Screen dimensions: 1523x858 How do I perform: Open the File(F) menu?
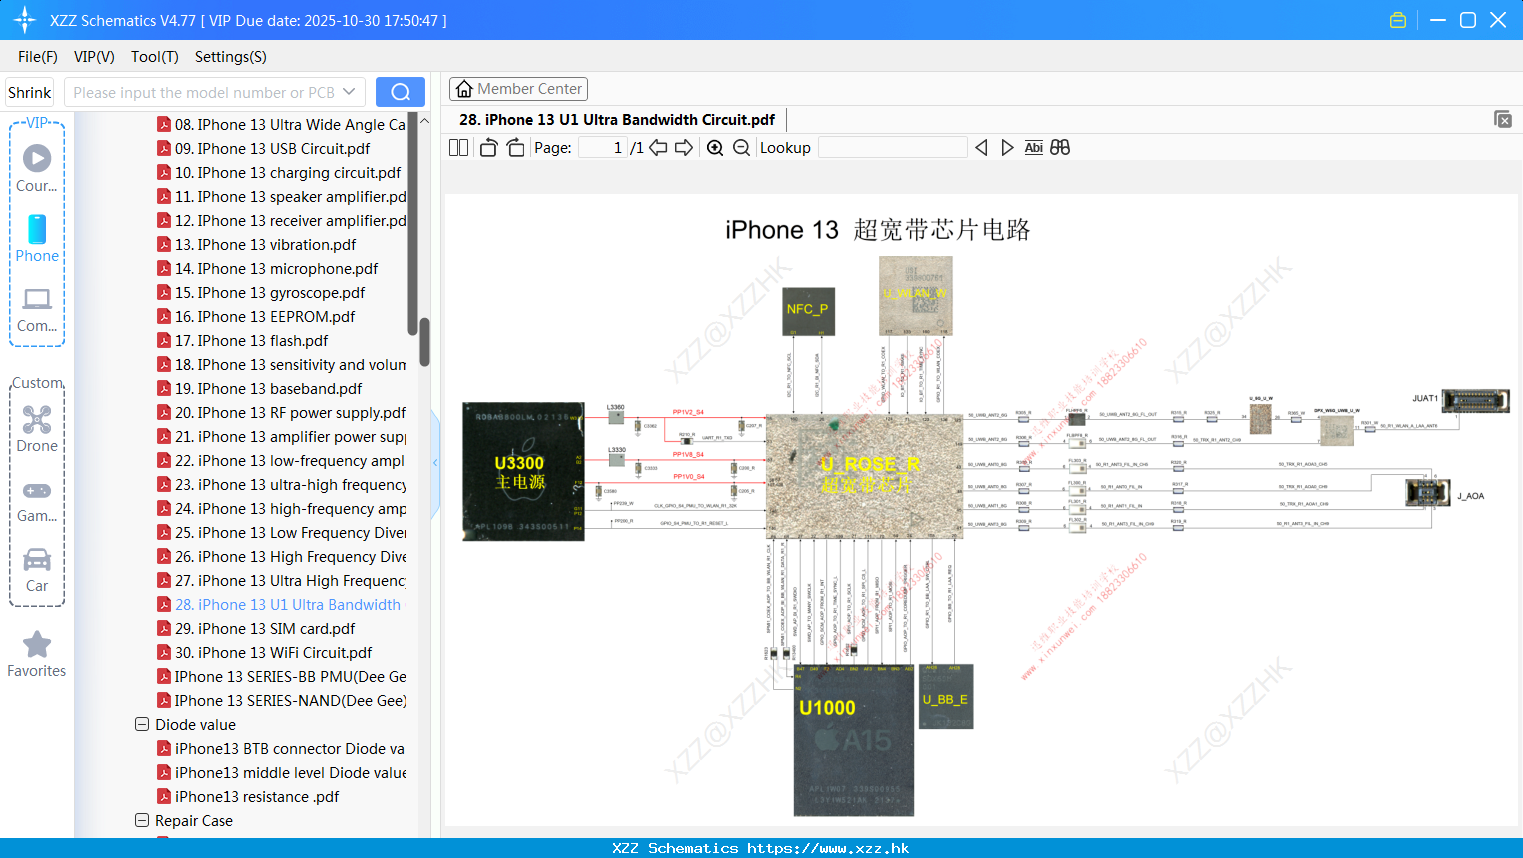38,57
